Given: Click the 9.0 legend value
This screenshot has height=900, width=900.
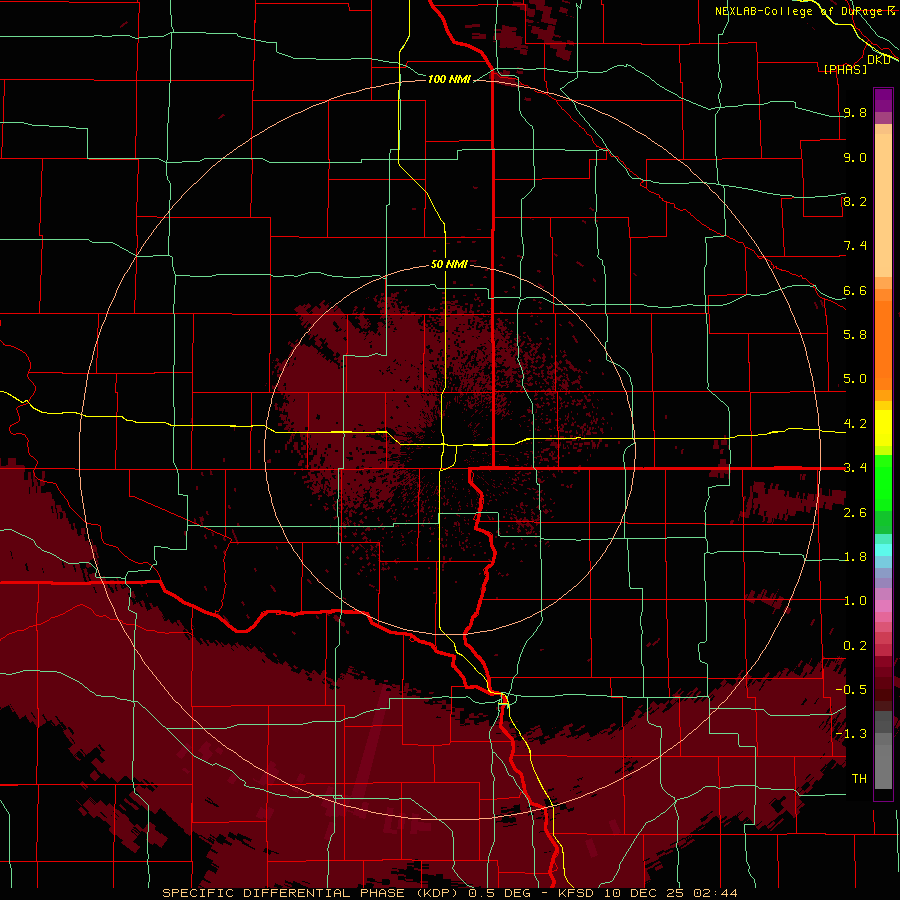Looking at the screenshot, I should tap(855, 157).
